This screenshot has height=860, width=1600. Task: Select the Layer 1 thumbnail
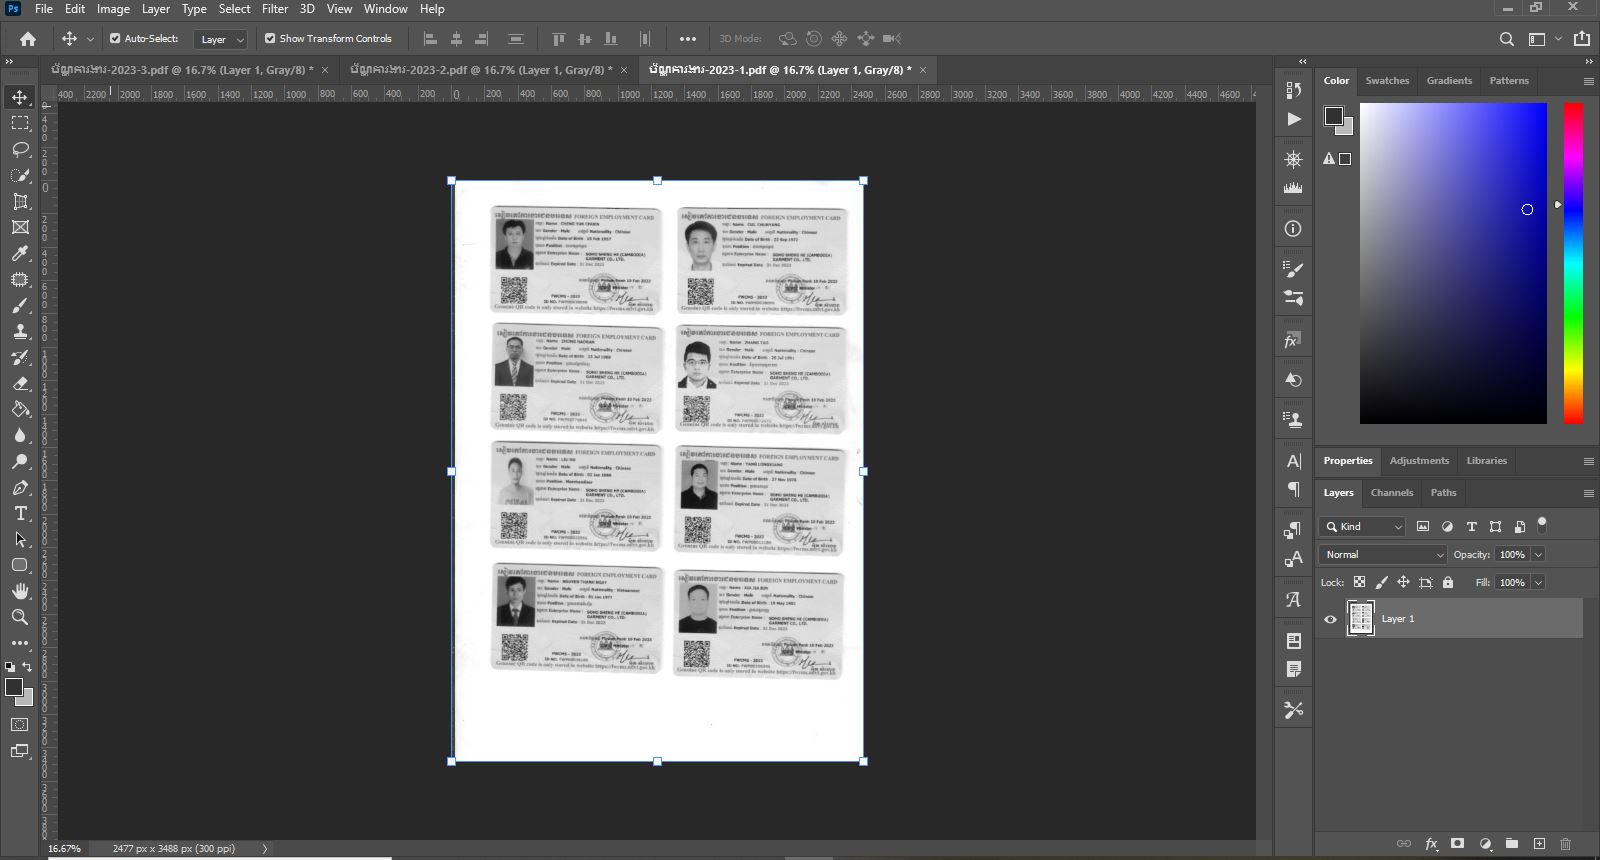(1361, 619)
